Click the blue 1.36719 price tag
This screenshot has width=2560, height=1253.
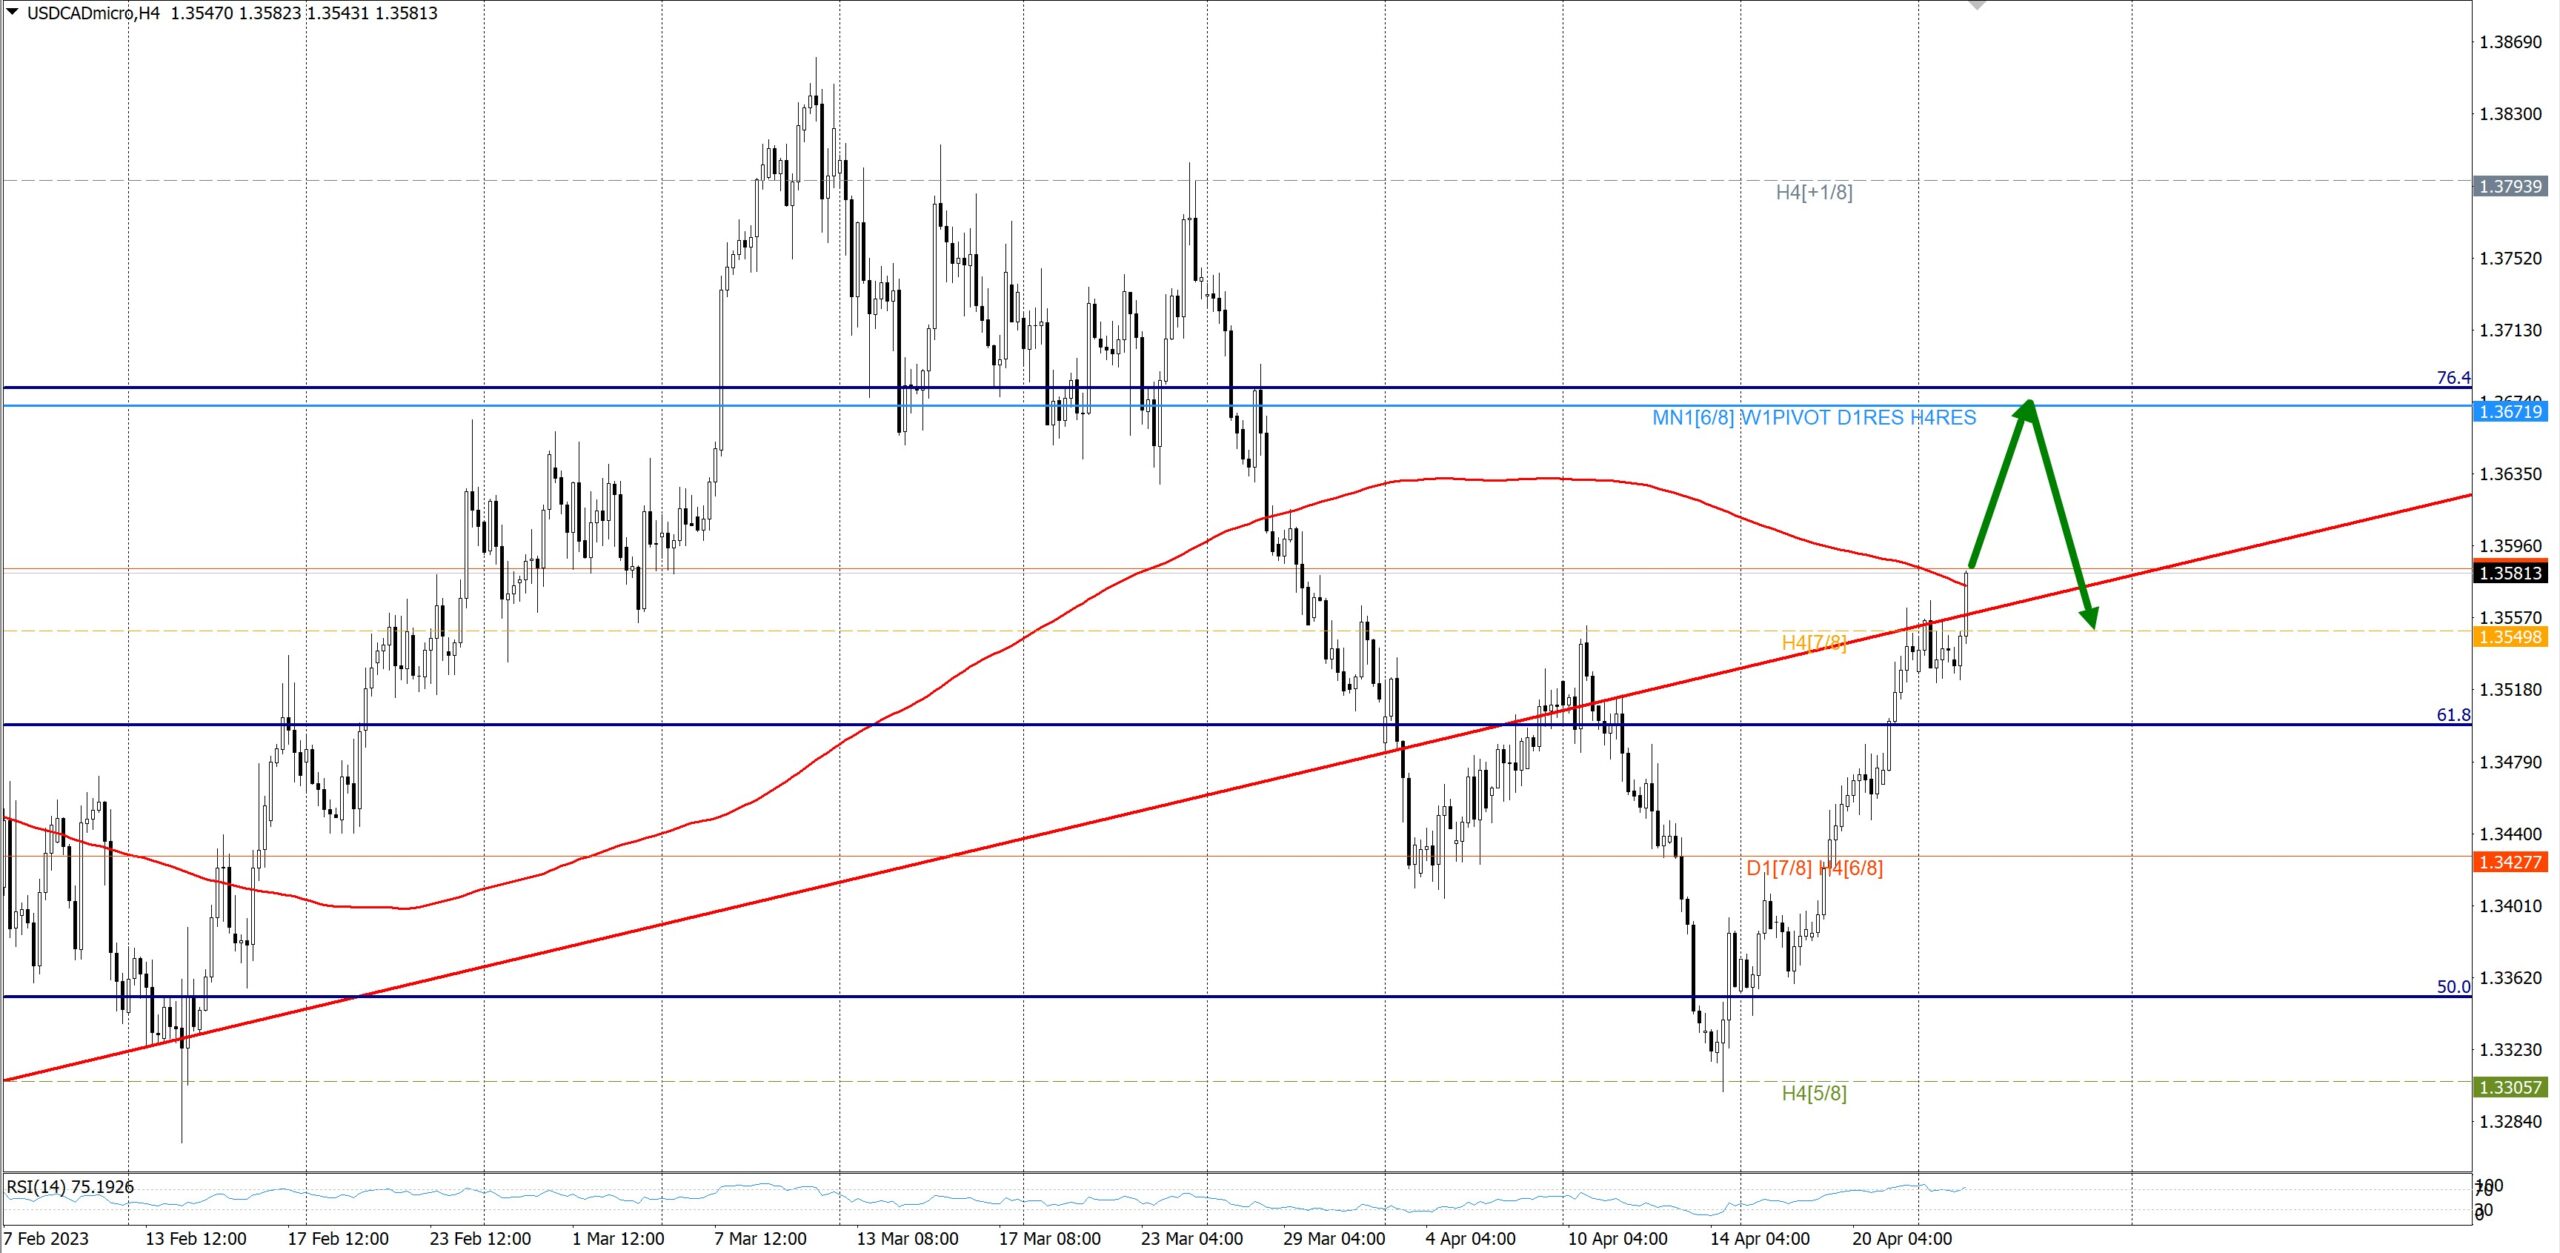2509,411
